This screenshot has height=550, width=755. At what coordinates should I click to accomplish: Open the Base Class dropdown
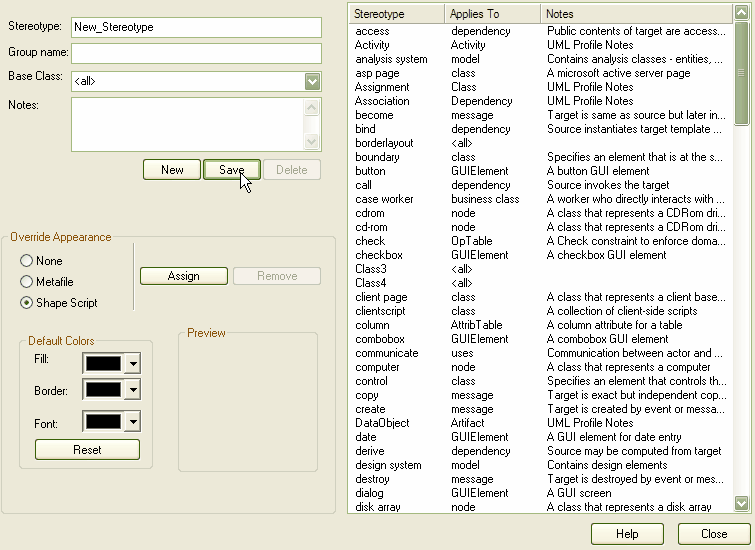pyautogui.click(x=313, y=82)
